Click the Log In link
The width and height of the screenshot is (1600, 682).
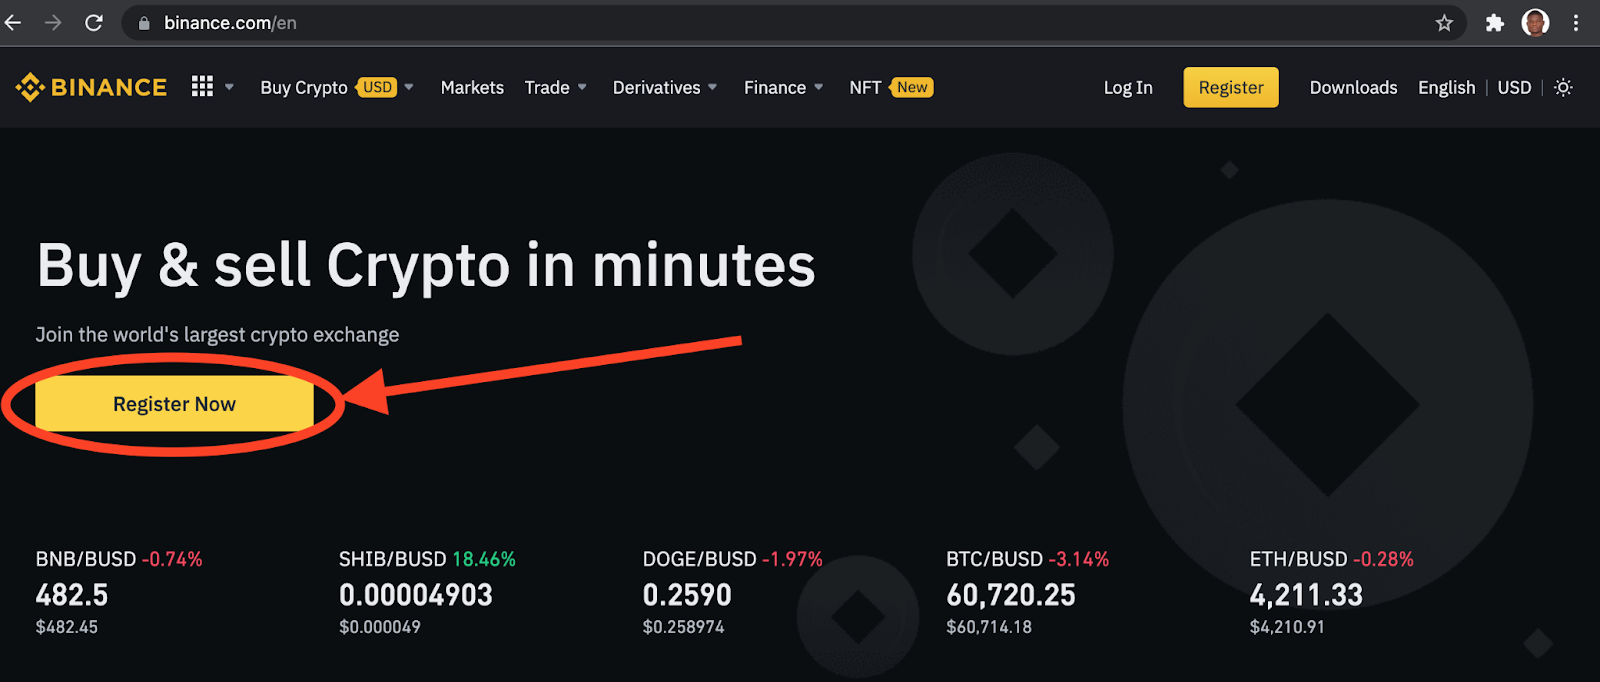[x=1128, y=88]
